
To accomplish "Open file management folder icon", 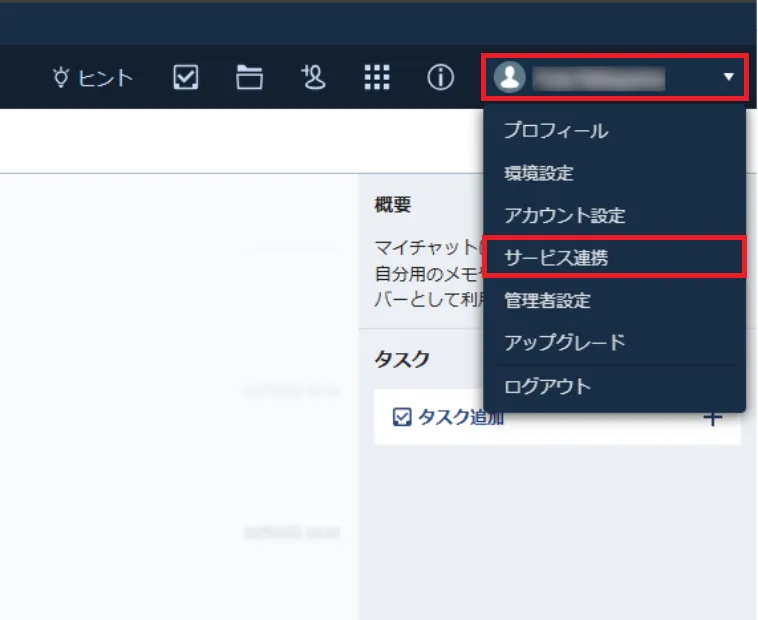I will click(x=249, y=78).
